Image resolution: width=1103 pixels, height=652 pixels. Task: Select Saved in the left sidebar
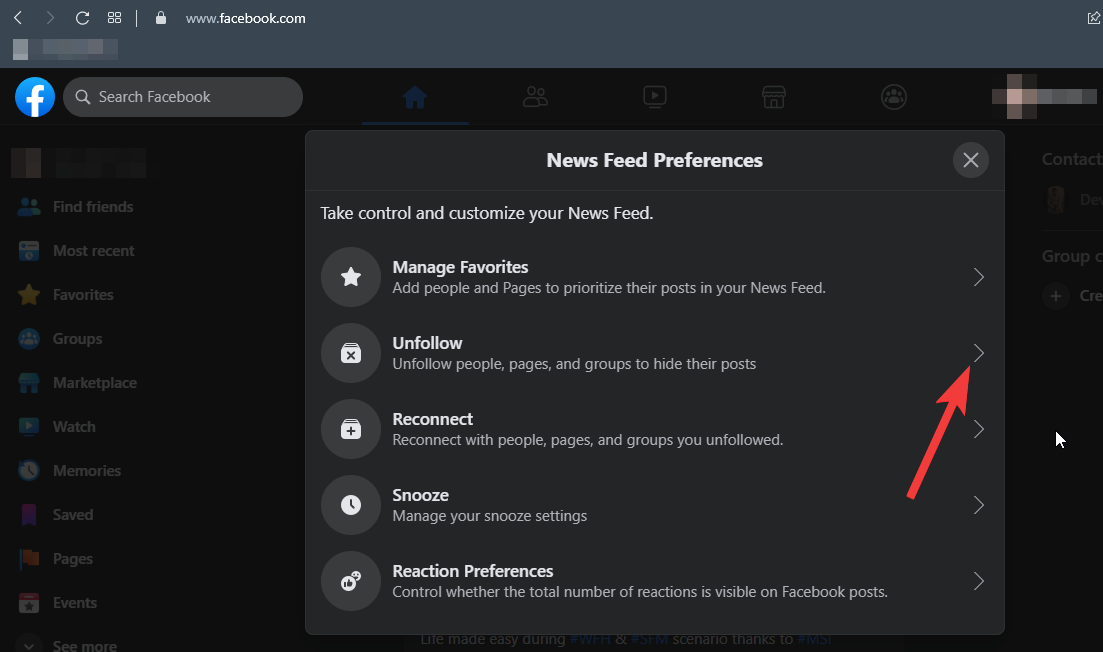72,515
